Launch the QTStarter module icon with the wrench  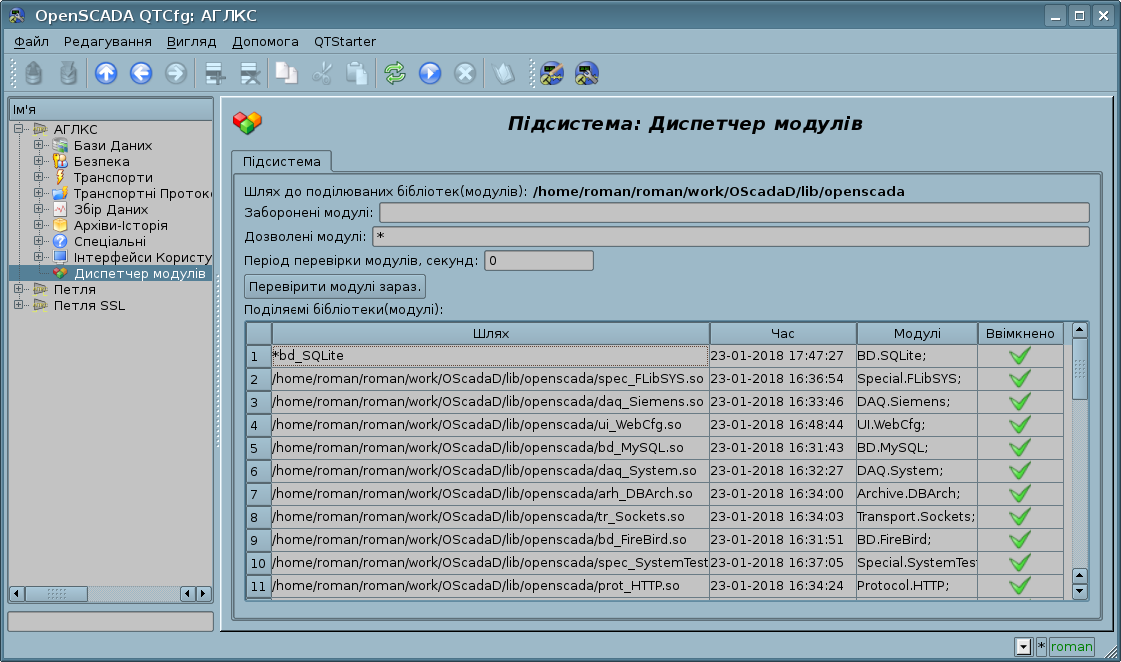[x=586, y=73]
